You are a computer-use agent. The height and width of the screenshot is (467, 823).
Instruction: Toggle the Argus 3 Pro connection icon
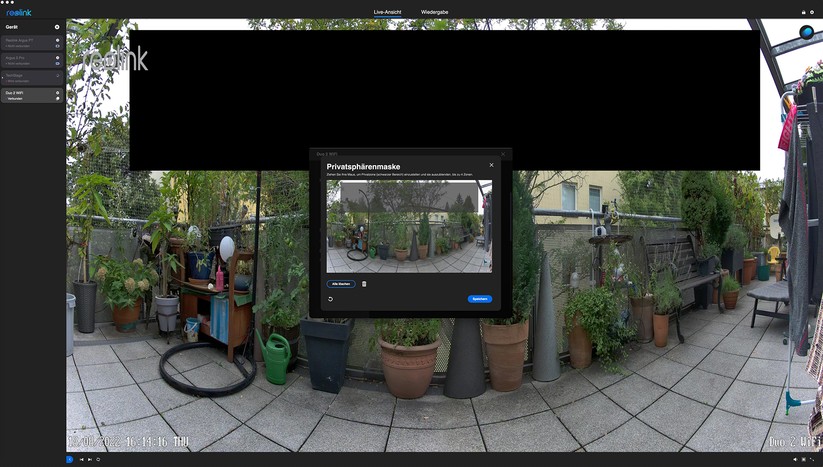pyautogui.click(x=58, y=64)
